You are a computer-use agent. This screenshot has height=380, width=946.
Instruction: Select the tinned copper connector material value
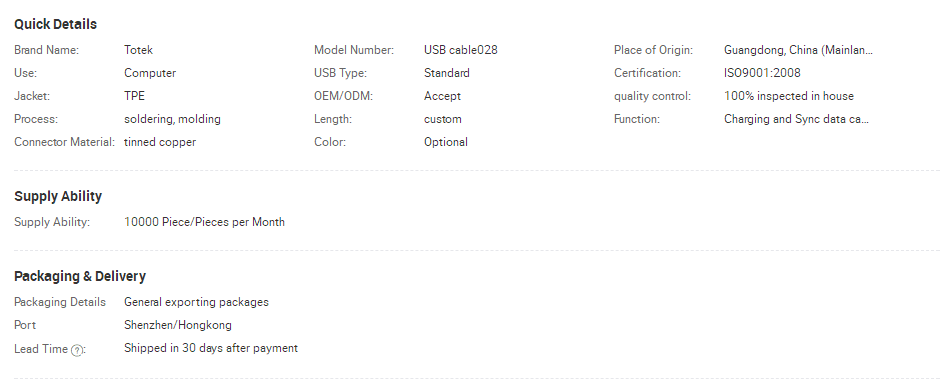pyautogui.click(x=160, y=142)
